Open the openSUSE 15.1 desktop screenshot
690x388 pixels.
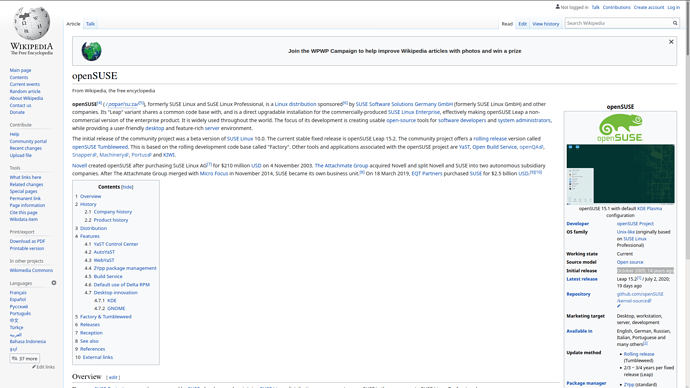620,175
